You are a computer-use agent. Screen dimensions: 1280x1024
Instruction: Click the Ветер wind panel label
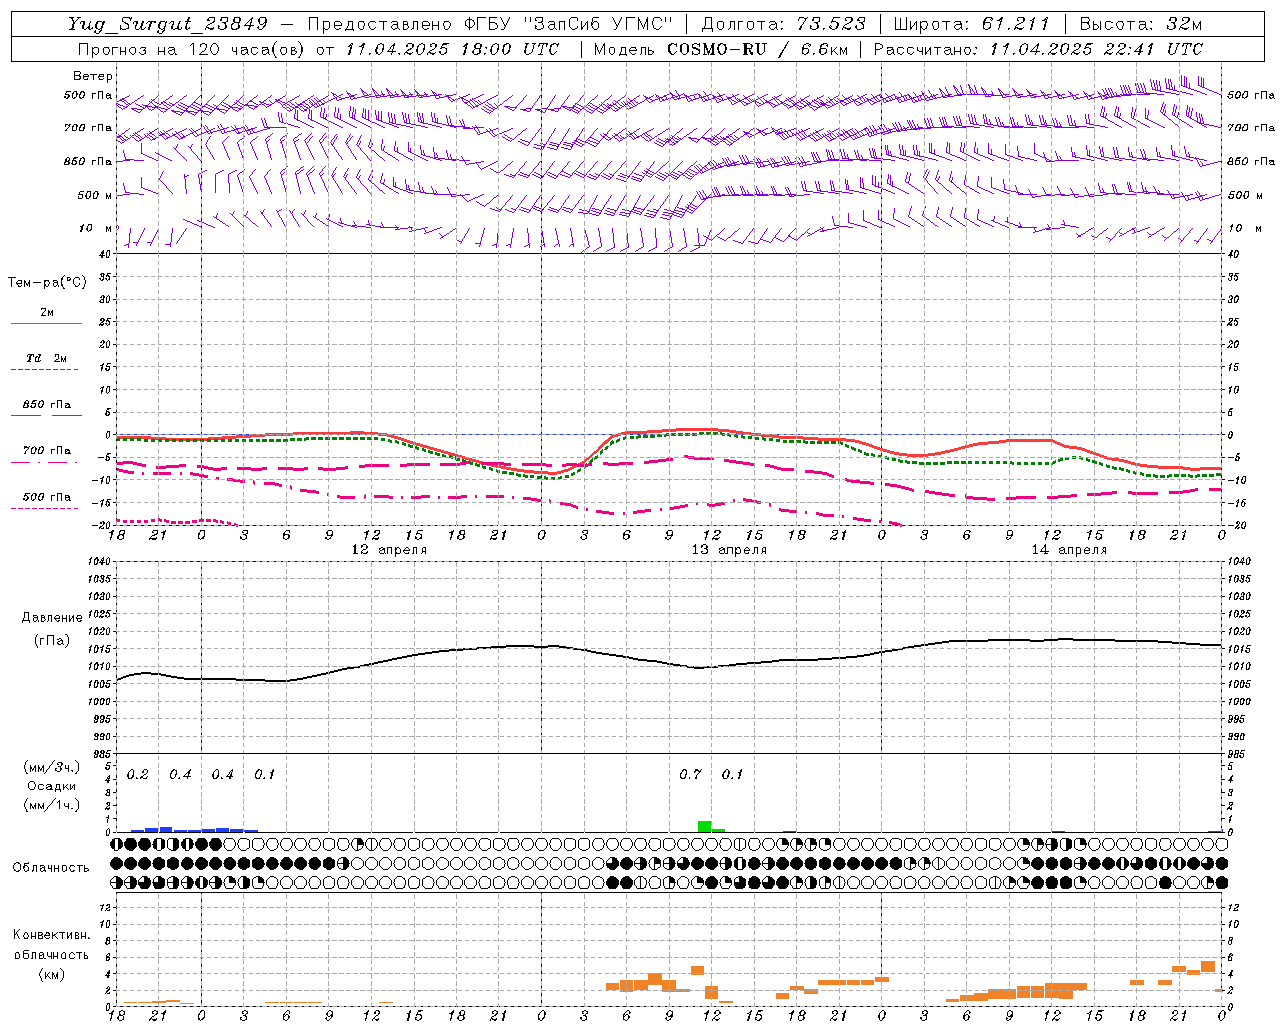point(93,76)
